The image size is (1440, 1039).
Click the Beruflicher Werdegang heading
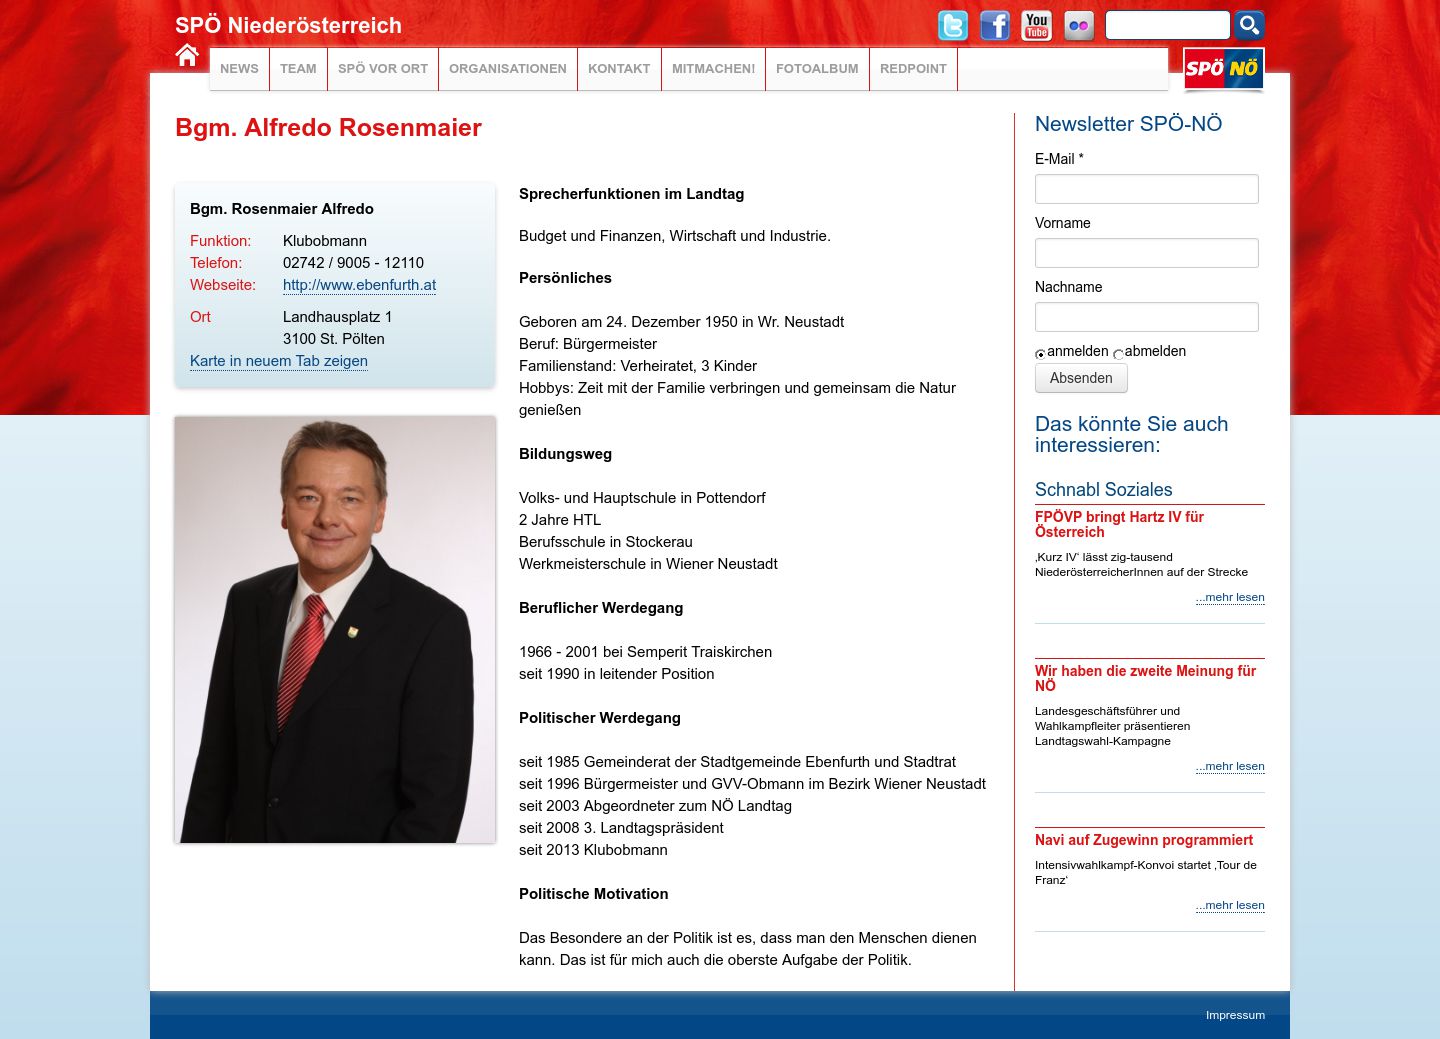601,608
